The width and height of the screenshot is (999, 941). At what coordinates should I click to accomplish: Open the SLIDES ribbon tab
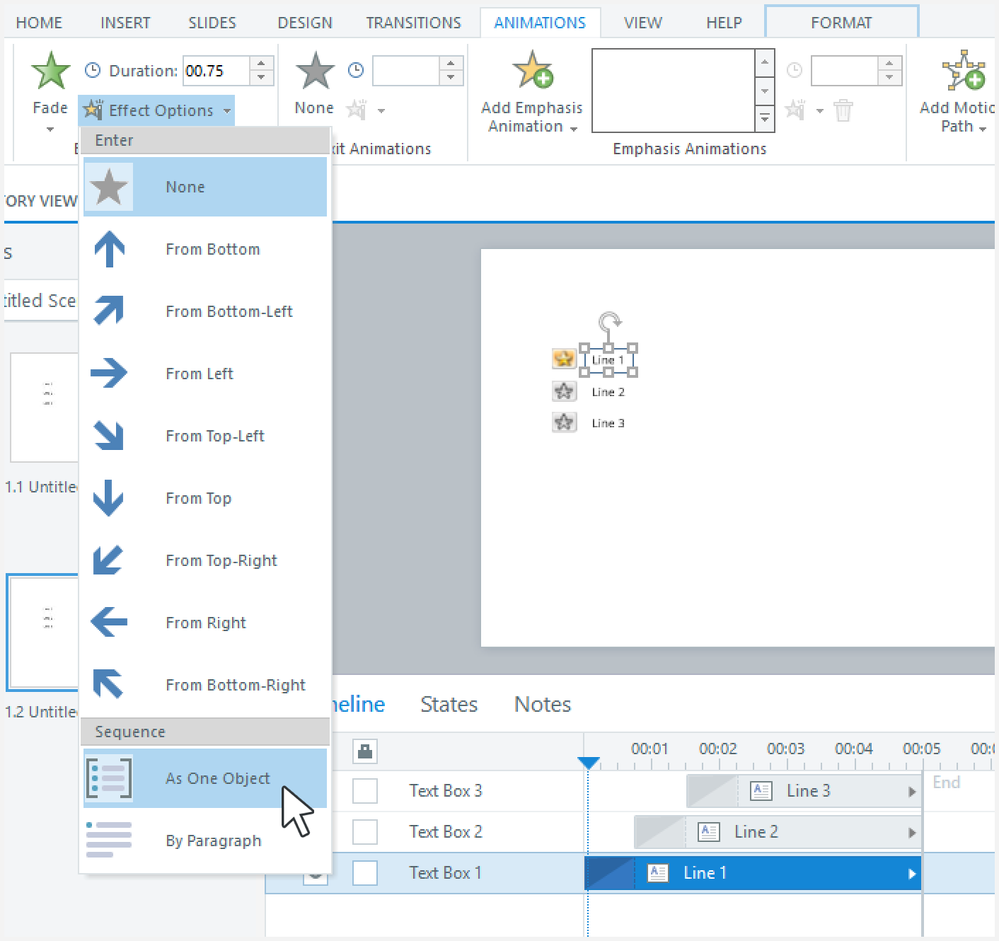pyautogui.click(x=212, y=23)
